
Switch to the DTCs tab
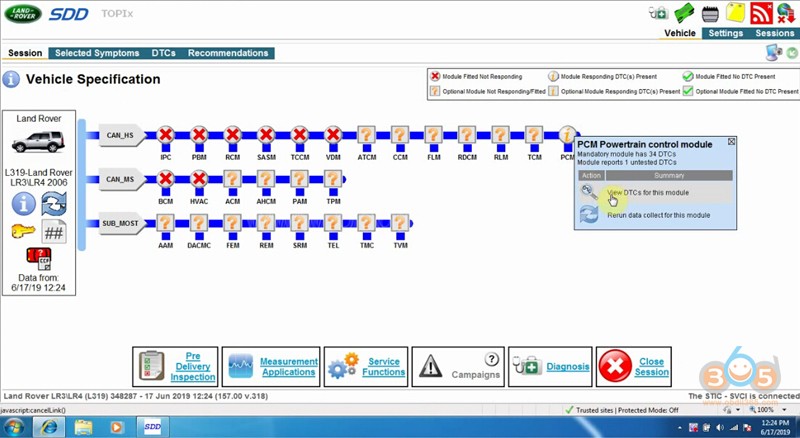(163, 53)
